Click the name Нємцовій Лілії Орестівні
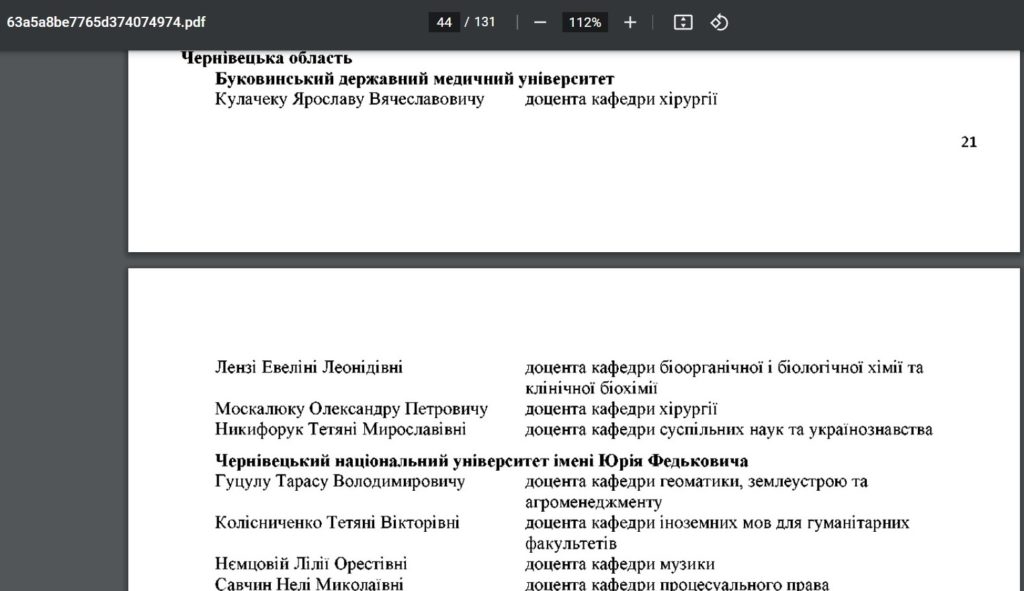Viewport: 1024px width, 591px height. (311, 564)
